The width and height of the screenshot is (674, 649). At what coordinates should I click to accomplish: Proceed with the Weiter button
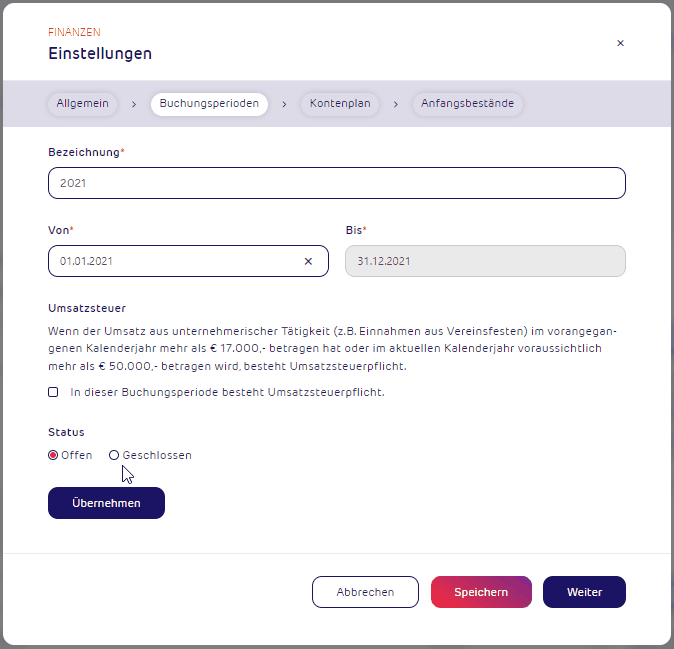584,592
